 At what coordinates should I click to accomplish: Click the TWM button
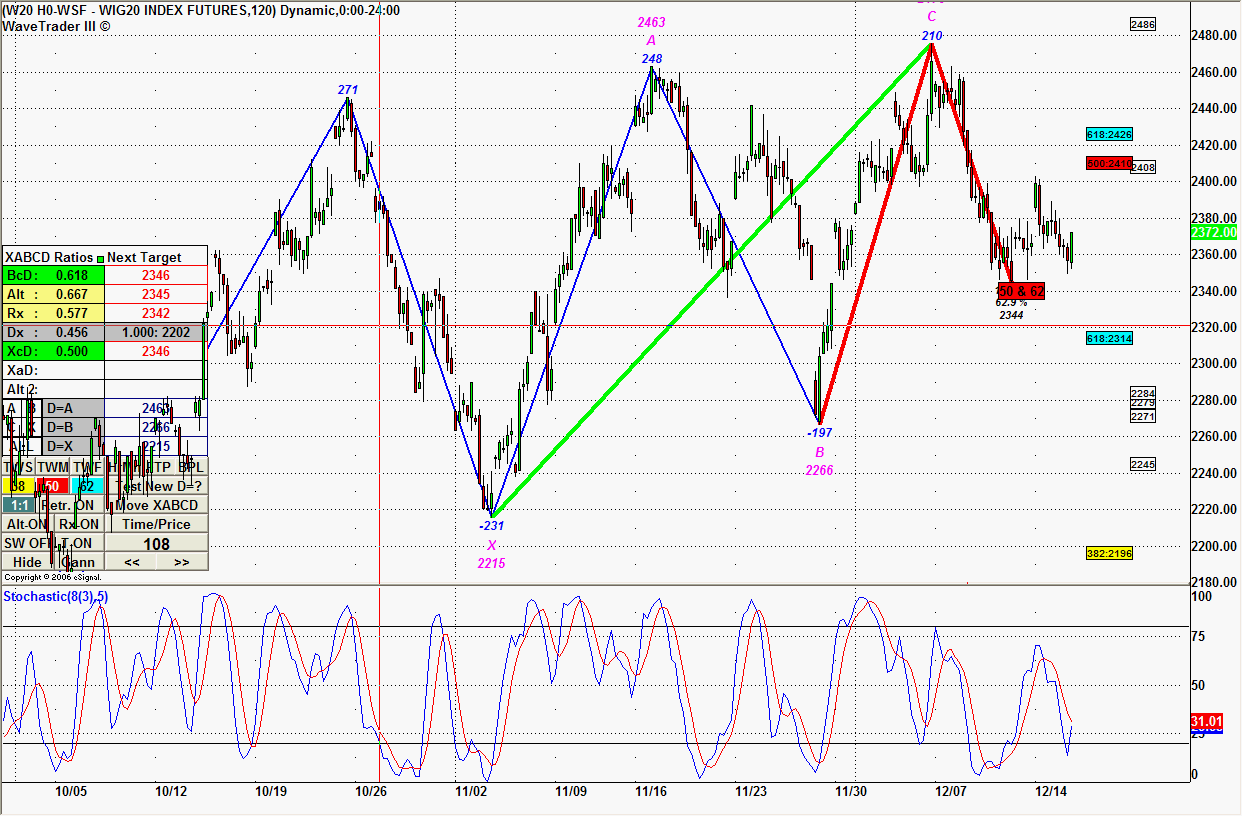coord(54,467)
